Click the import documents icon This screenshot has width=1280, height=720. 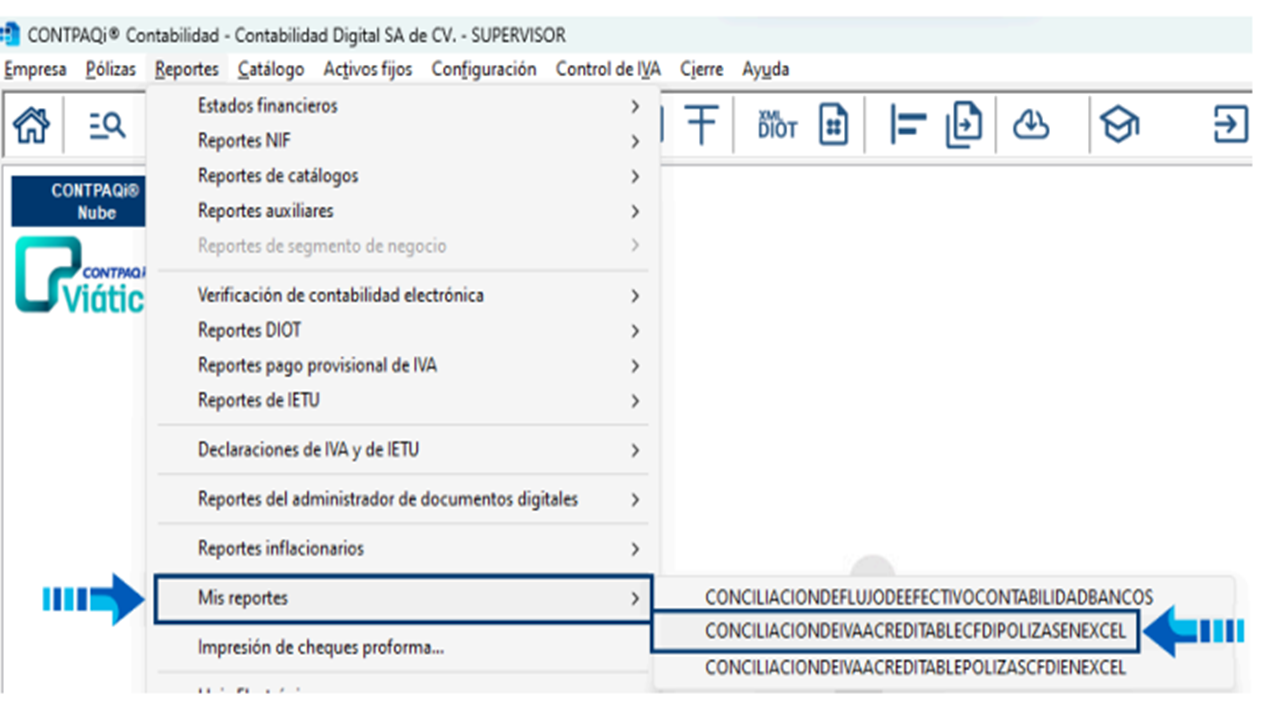click(964, 125)
